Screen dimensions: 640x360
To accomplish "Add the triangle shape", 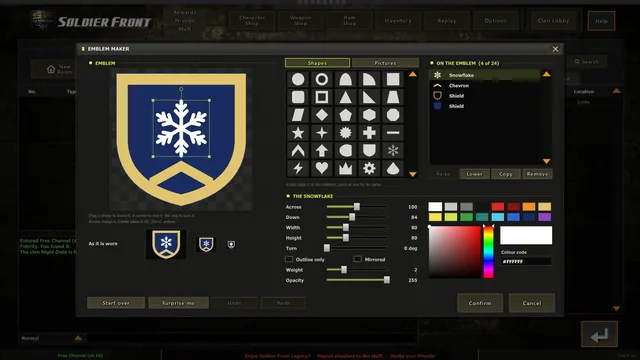I will (x=345, y=97).
